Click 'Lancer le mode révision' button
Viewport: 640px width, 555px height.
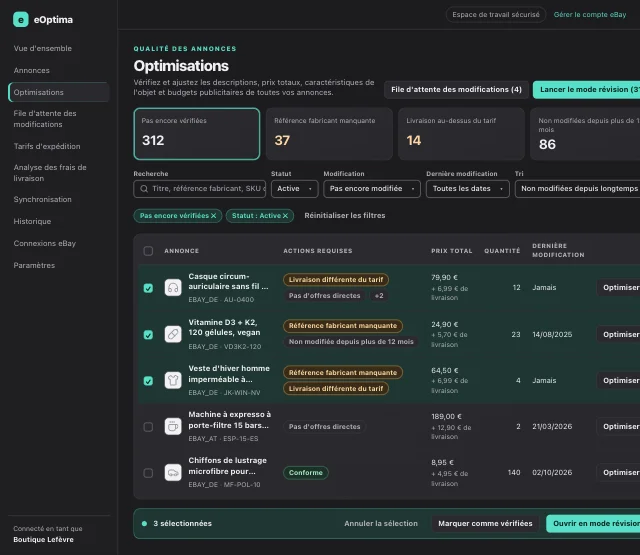pyautogui.click(x=586, y=89)
